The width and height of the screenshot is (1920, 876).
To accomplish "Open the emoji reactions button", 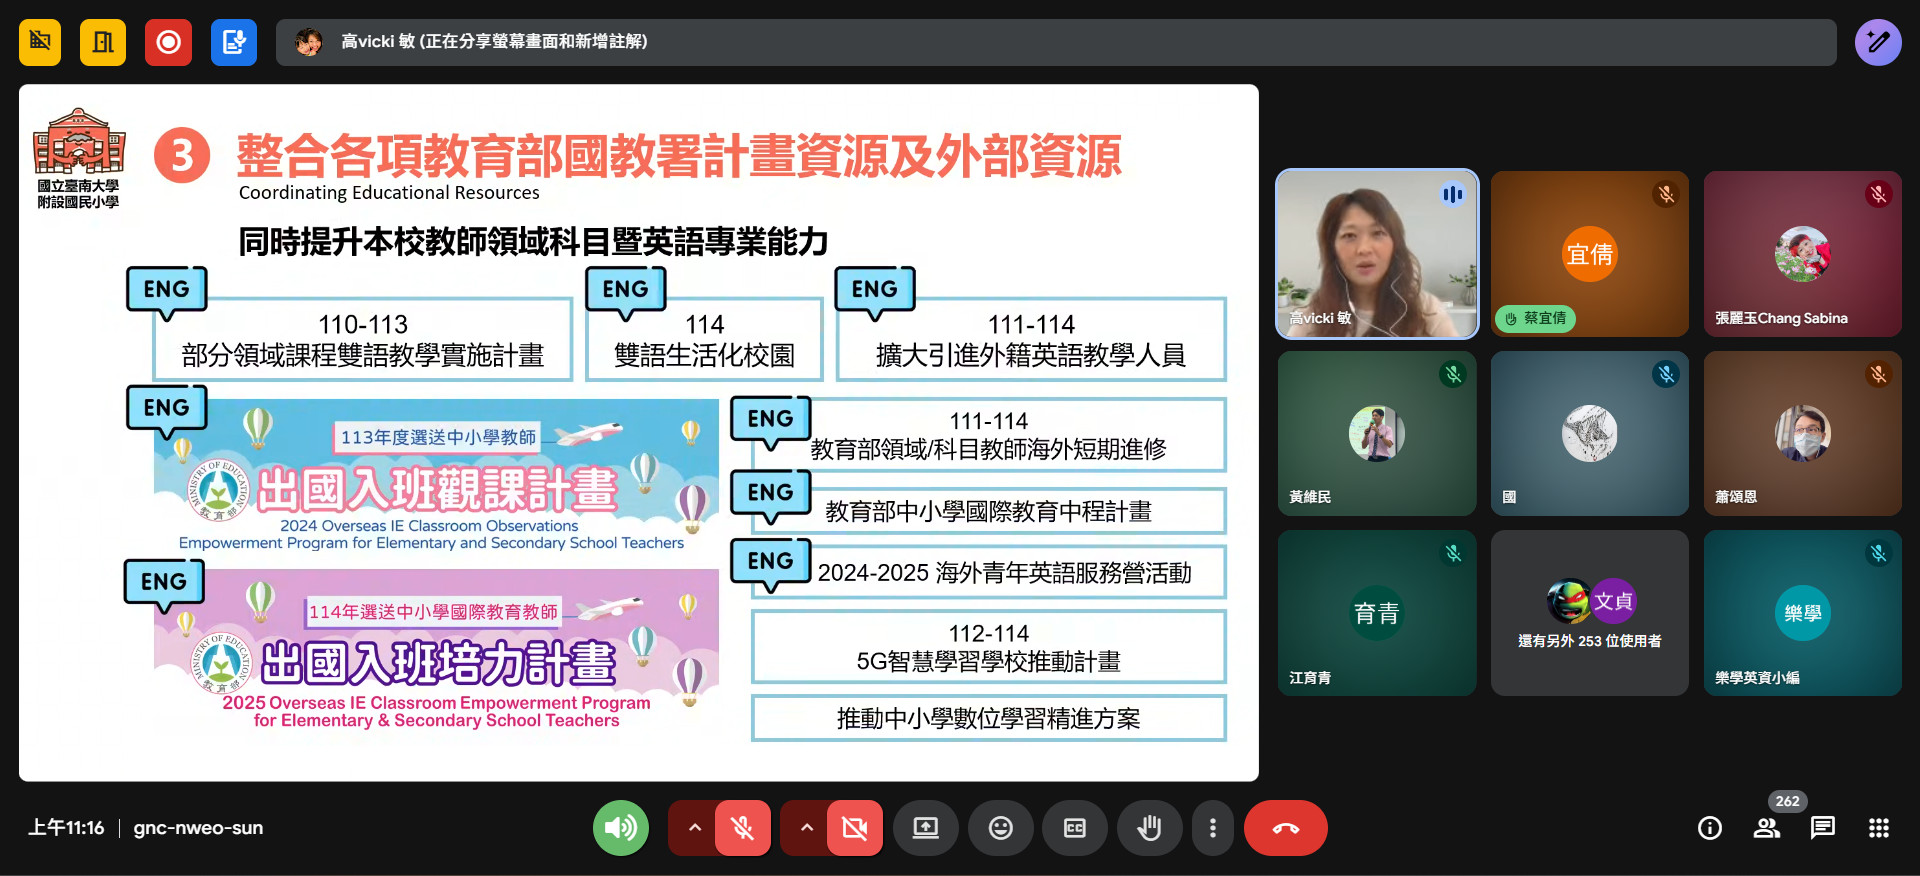I will coord(1000,828).
